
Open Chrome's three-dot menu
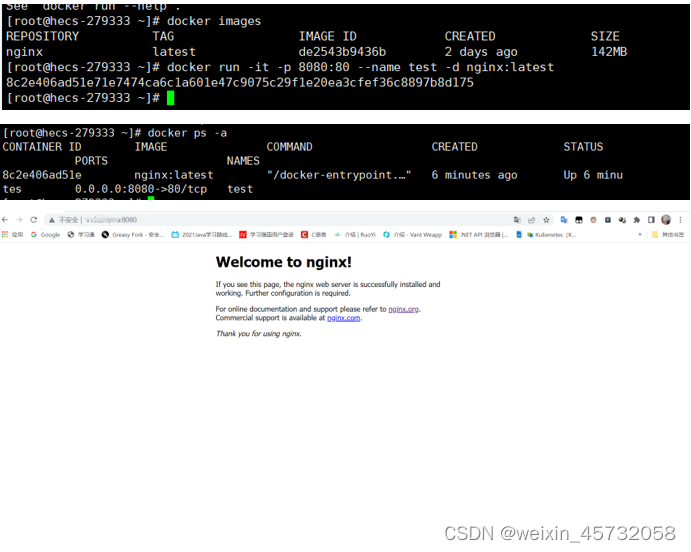pyautogui.click(x=680, y=219)
